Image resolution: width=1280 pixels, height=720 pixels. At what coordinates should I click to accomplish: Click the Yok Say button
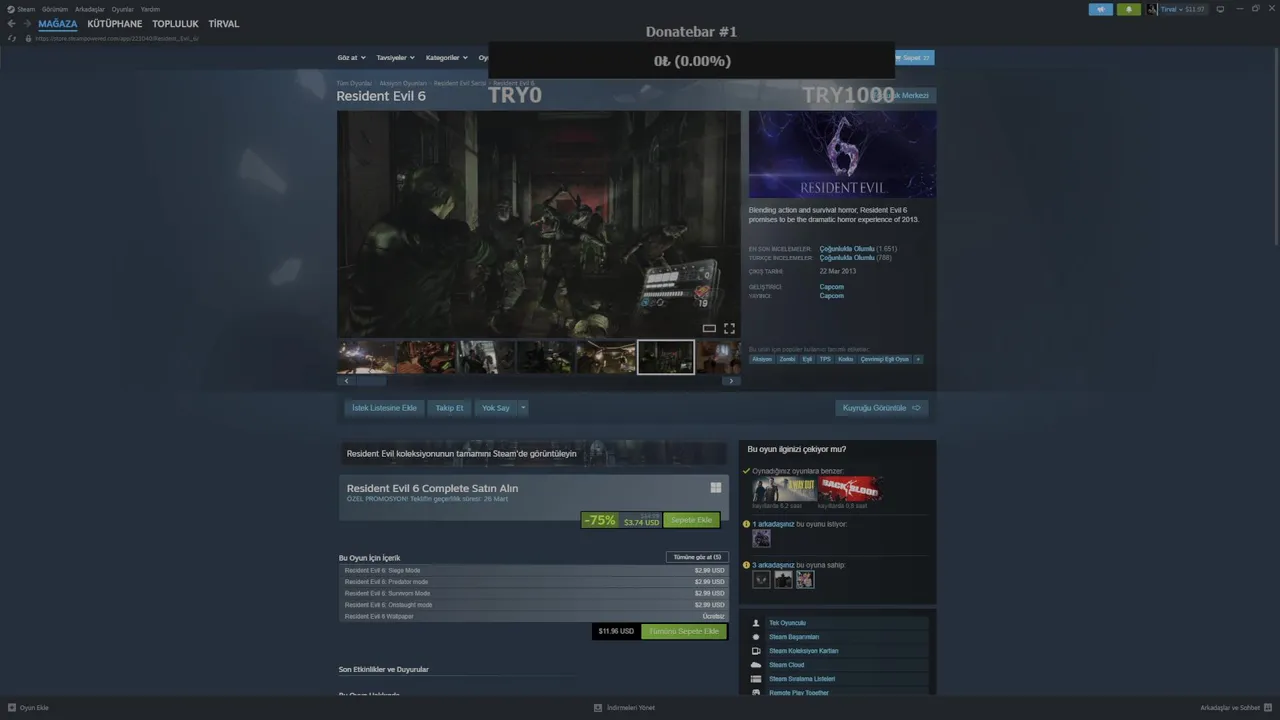pyautogui.click(x=496, y=408)
